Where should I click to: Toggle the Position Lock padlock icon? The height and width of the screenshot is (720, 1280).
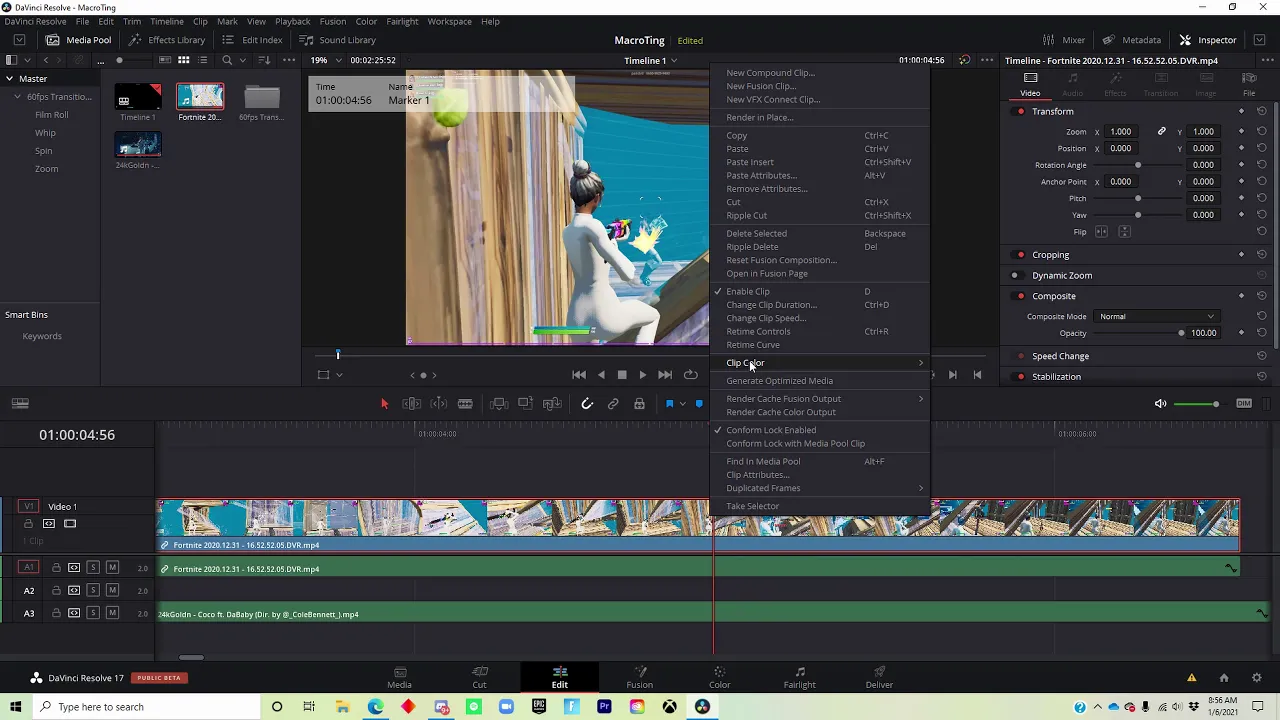pos(639,404)
